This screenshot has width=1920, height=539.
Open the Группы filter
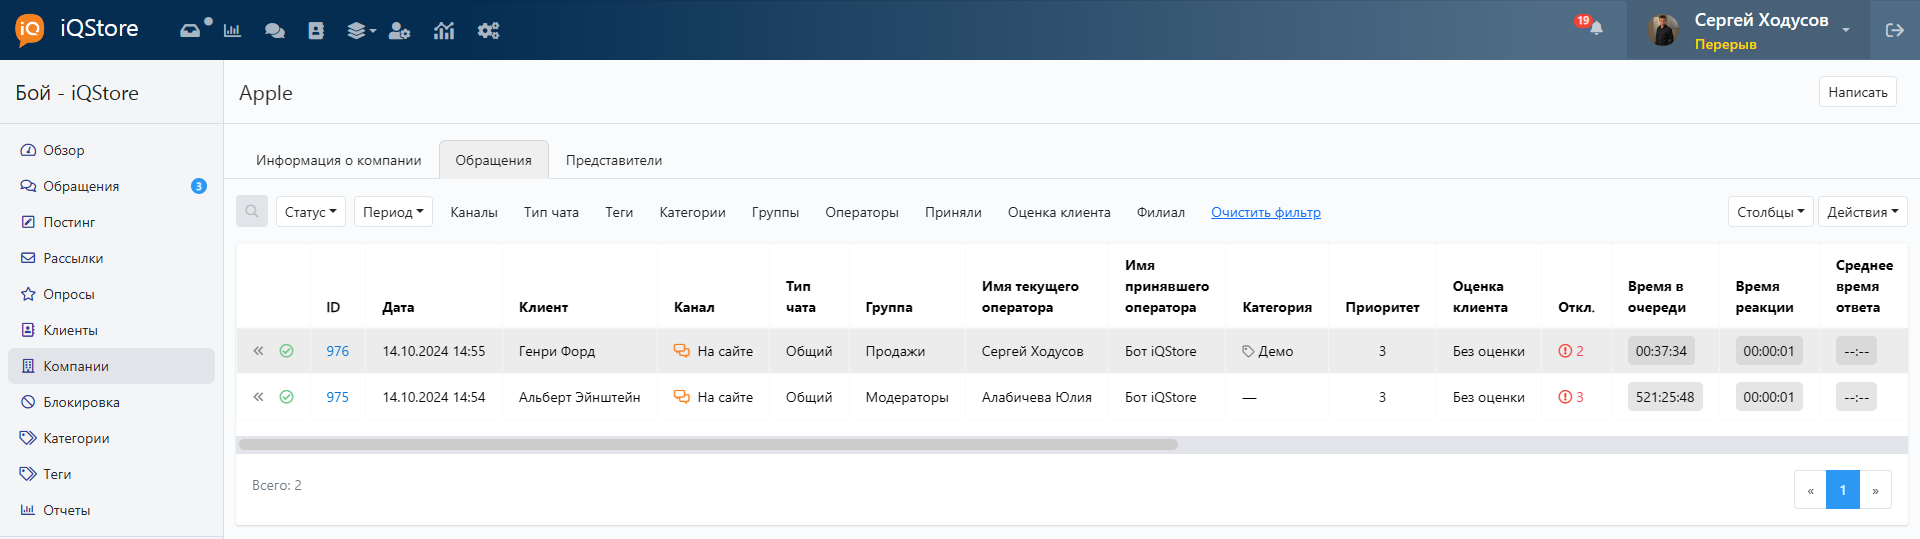tap(775, 212)
